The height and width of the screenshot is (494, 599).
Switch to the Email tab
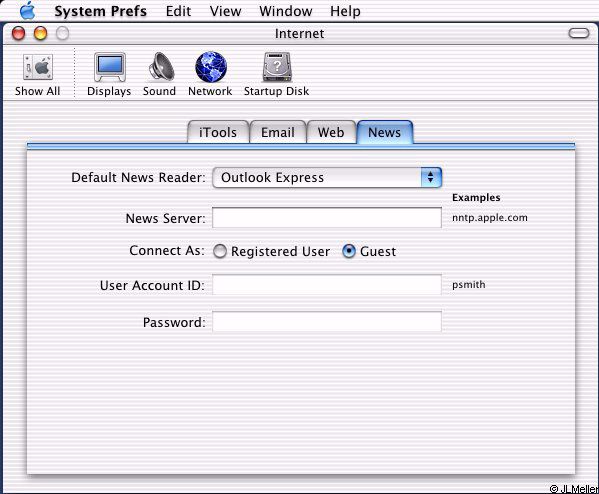[278, 132]
